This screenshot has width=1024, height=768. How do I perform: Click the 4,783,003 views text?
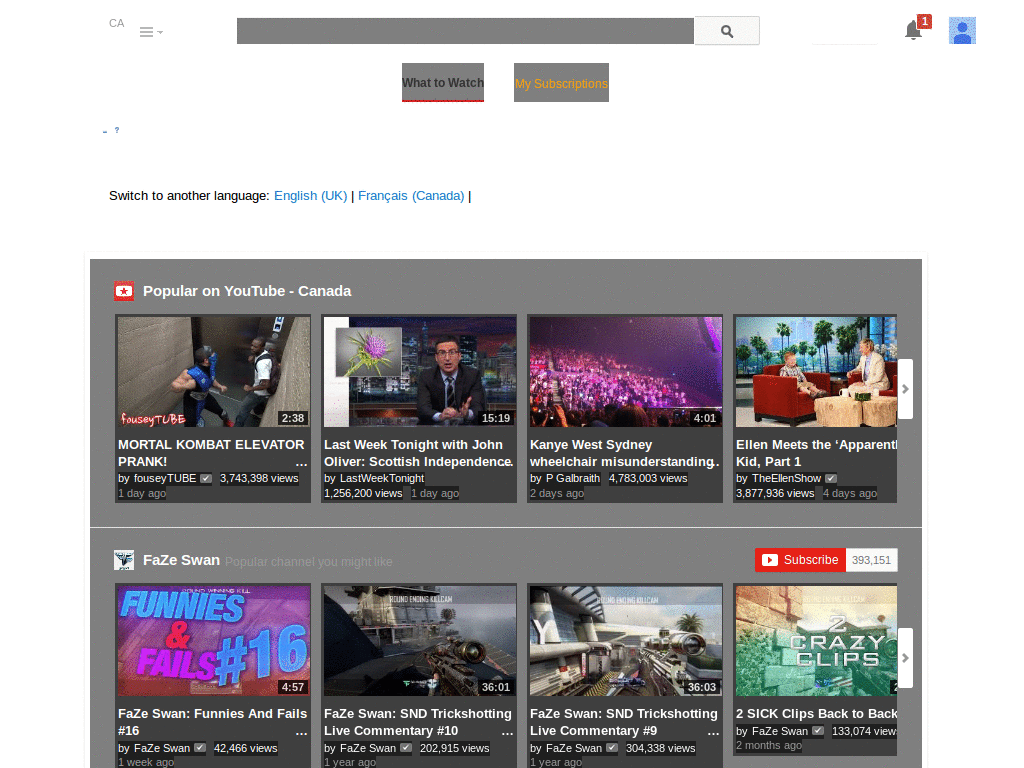[x=648, y=478]
